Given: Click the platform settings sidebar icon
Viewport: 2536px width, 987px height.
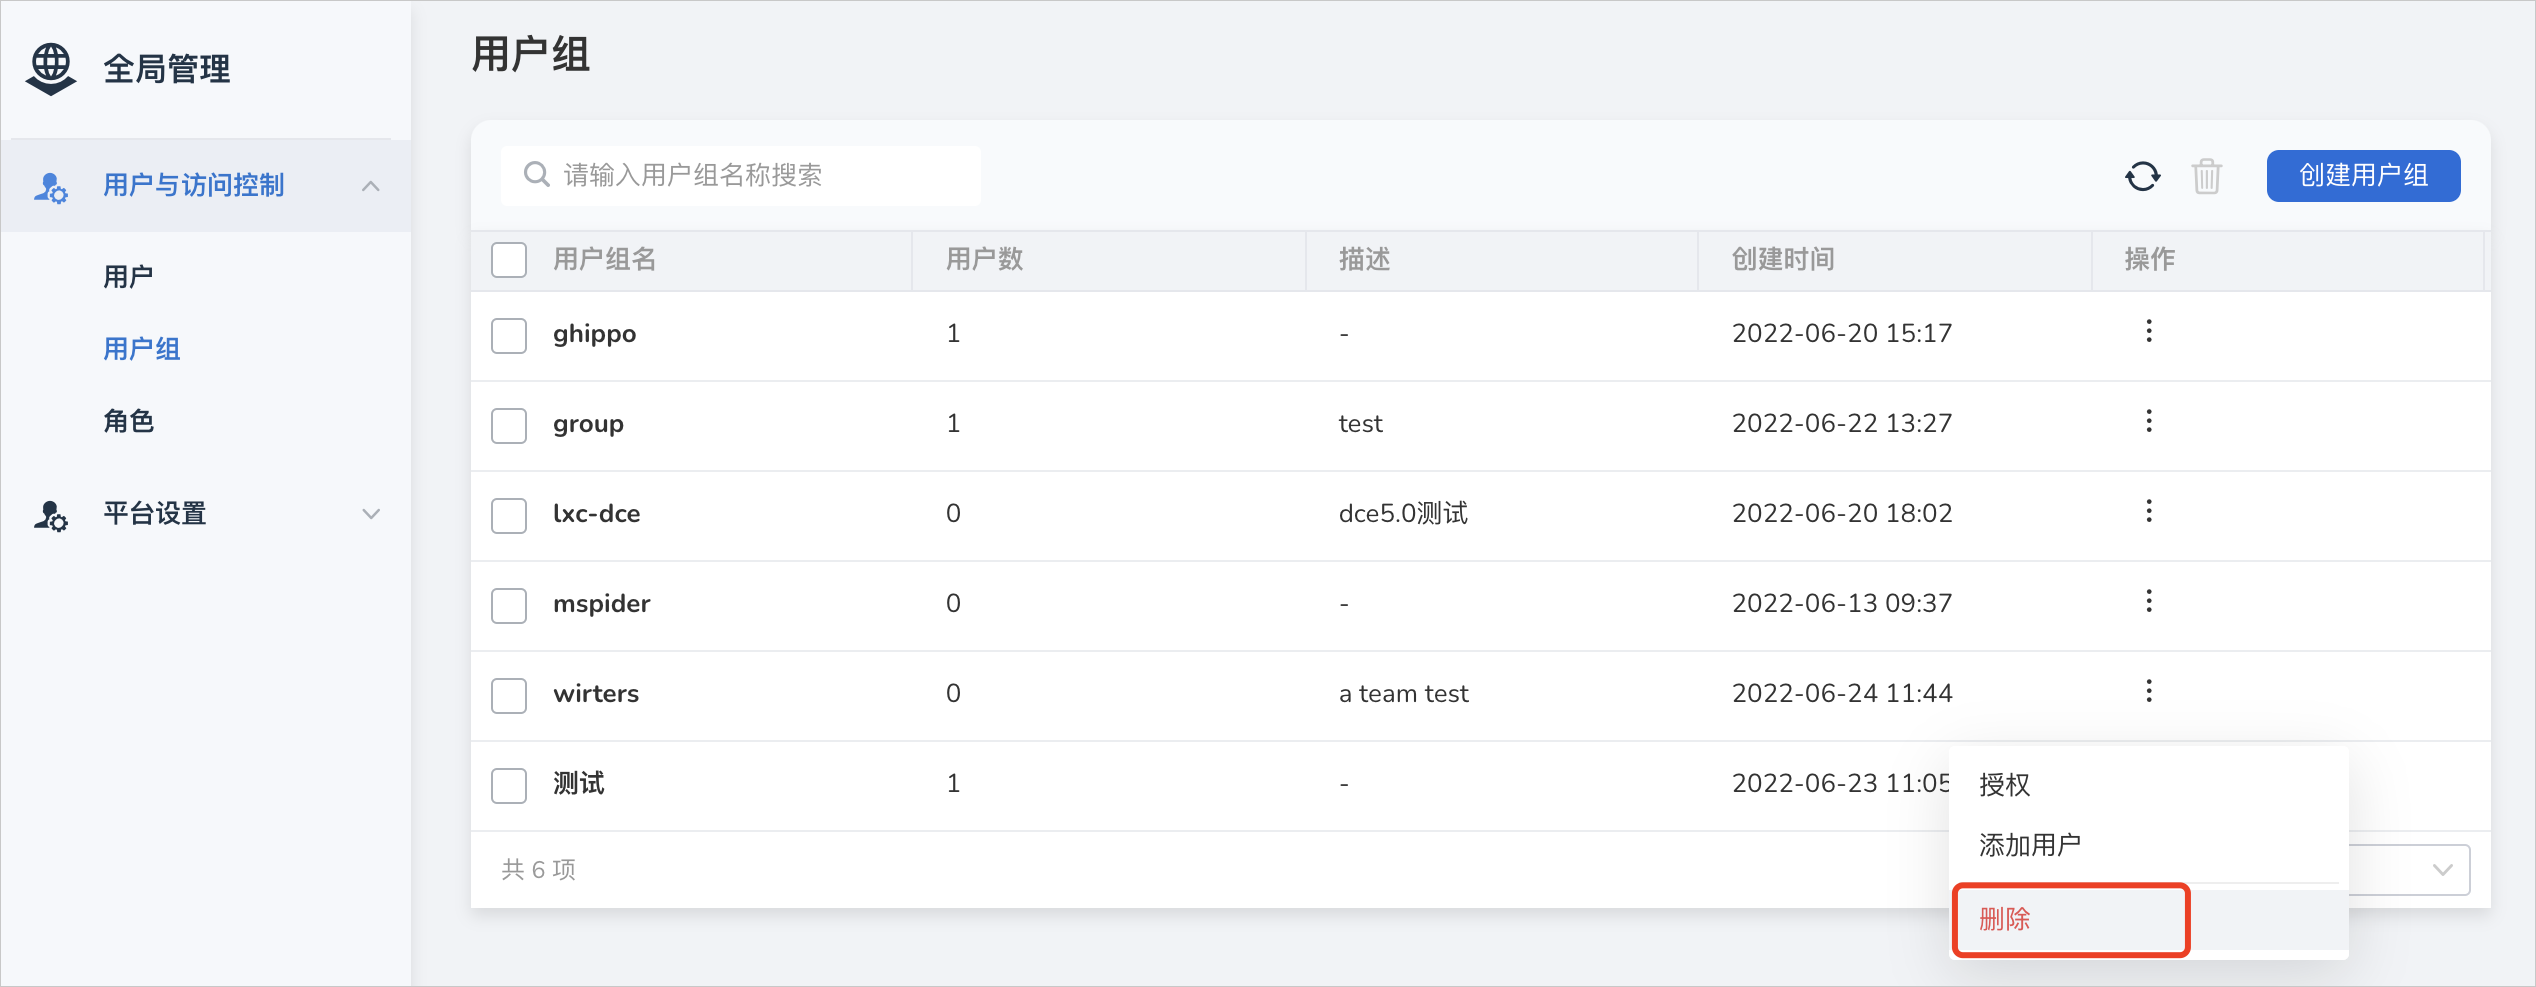Looking at the screenshot, I should click(x=51, y=515).
